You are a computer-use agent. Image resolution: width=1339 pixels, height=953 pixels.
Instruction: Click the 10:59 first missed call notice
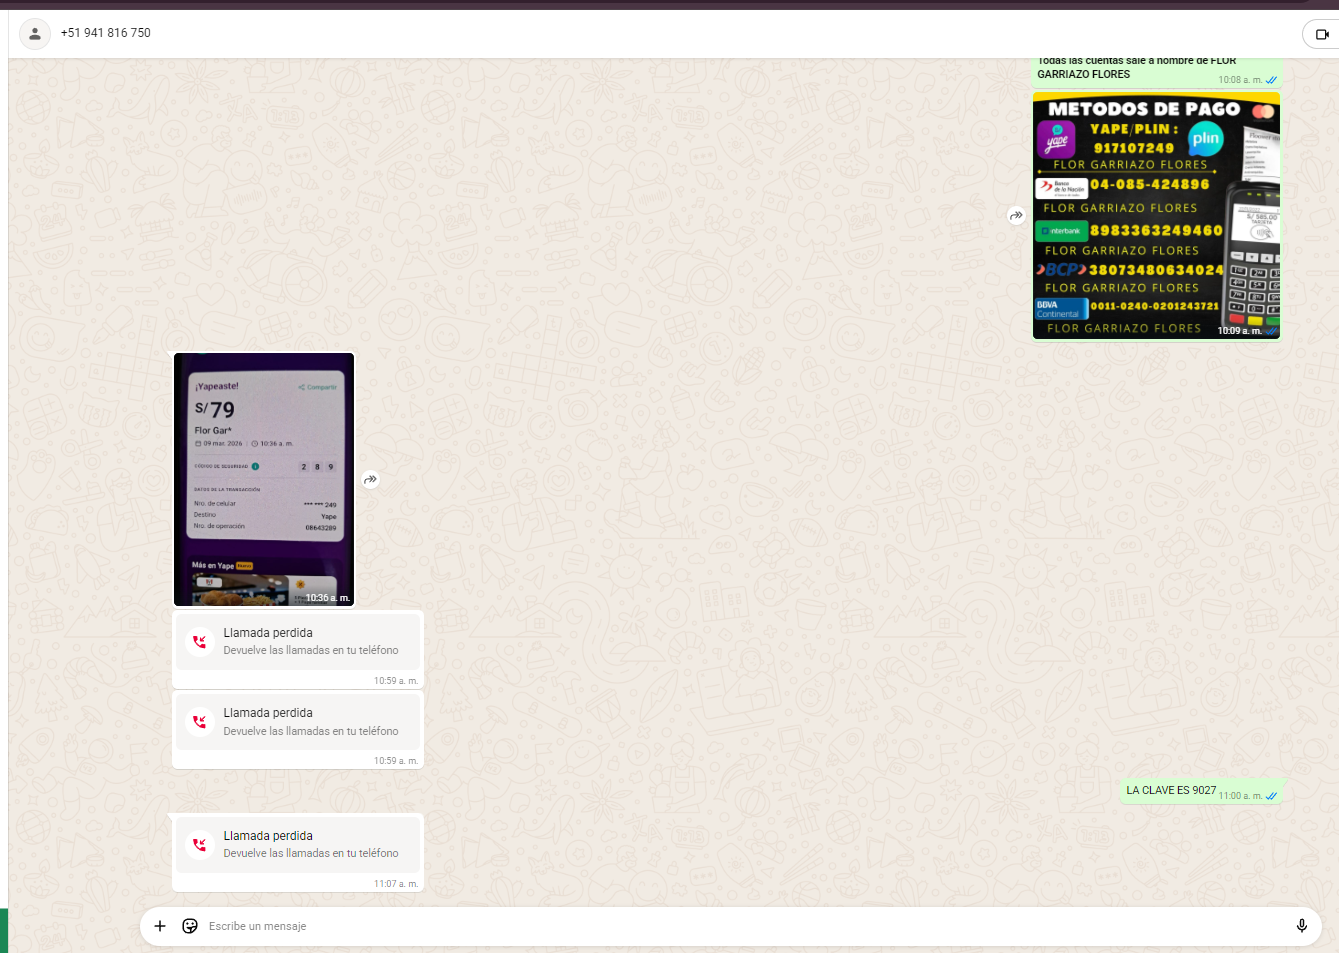(298, 641)
